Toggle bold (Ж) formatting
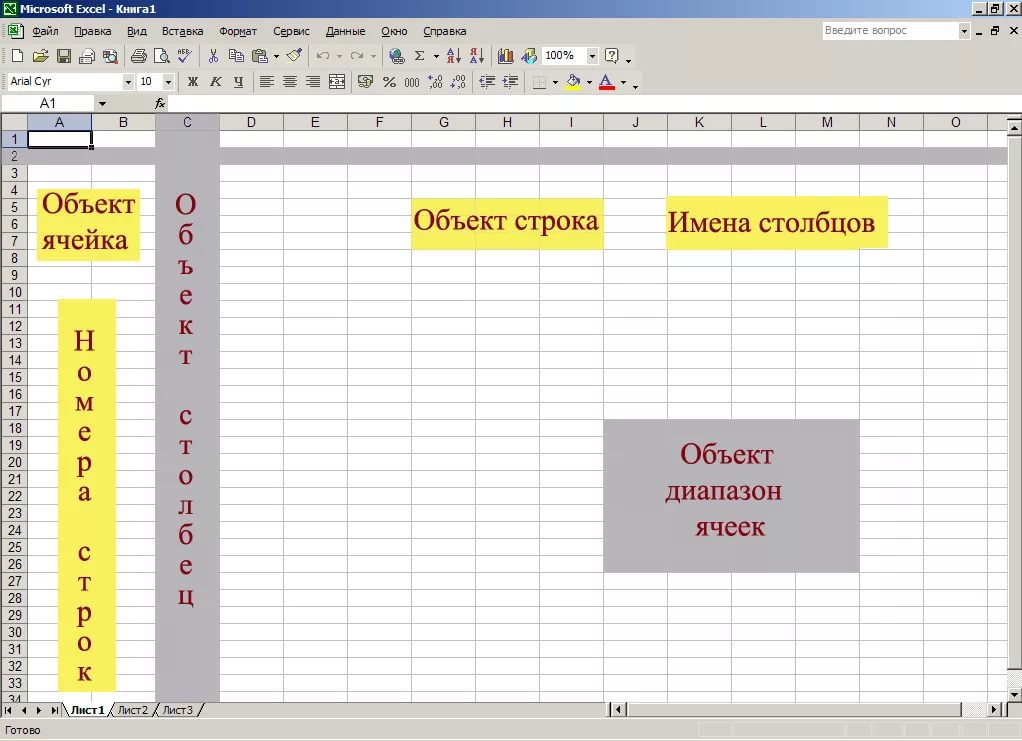This screenshot has height=741, width=1022. coord(193,81)
